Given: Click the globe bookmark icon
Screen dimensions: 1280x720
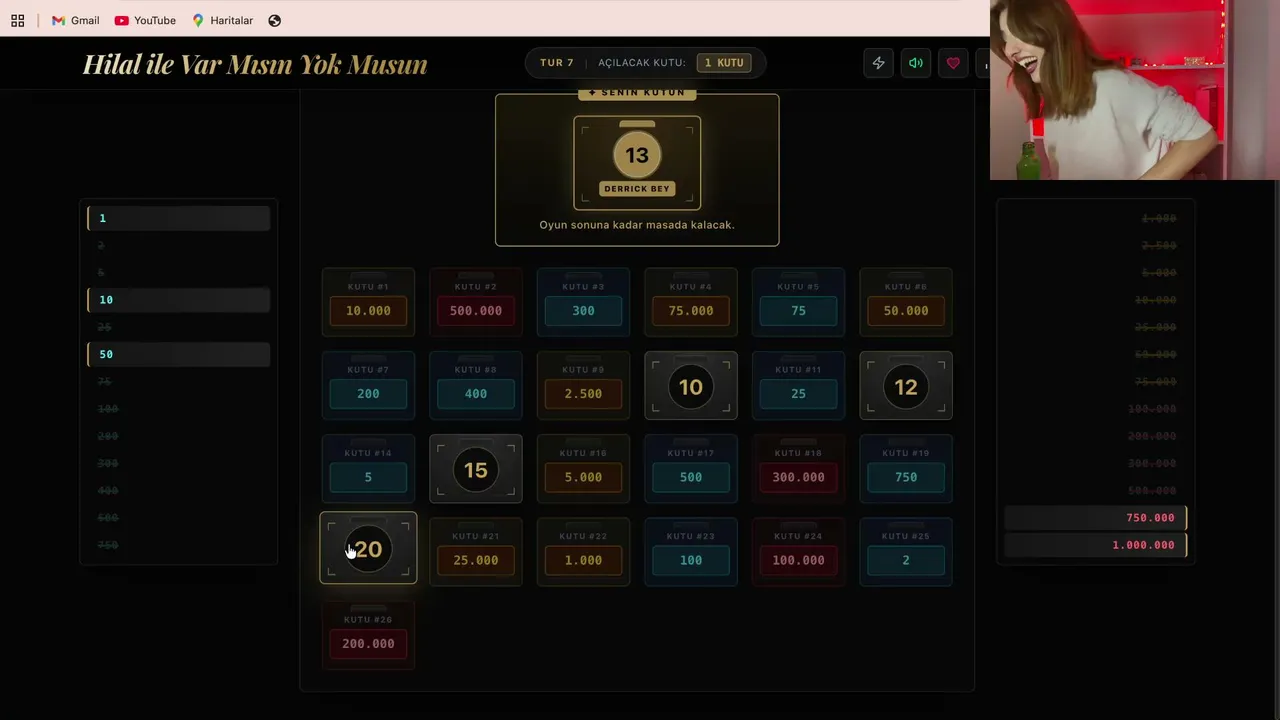Looking at the screenshot, I should pyautogui.click(x=275, y=20).
